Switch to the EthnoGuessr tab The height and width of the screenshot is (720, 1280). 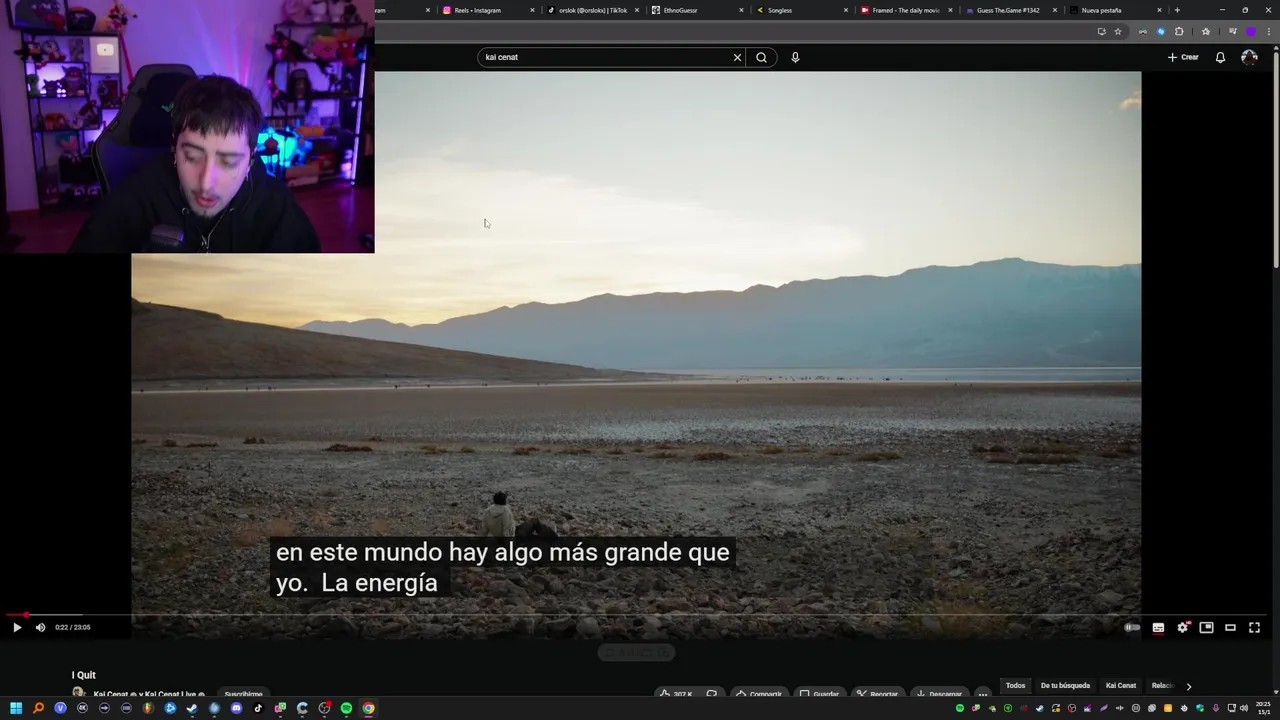click(697, 10)
